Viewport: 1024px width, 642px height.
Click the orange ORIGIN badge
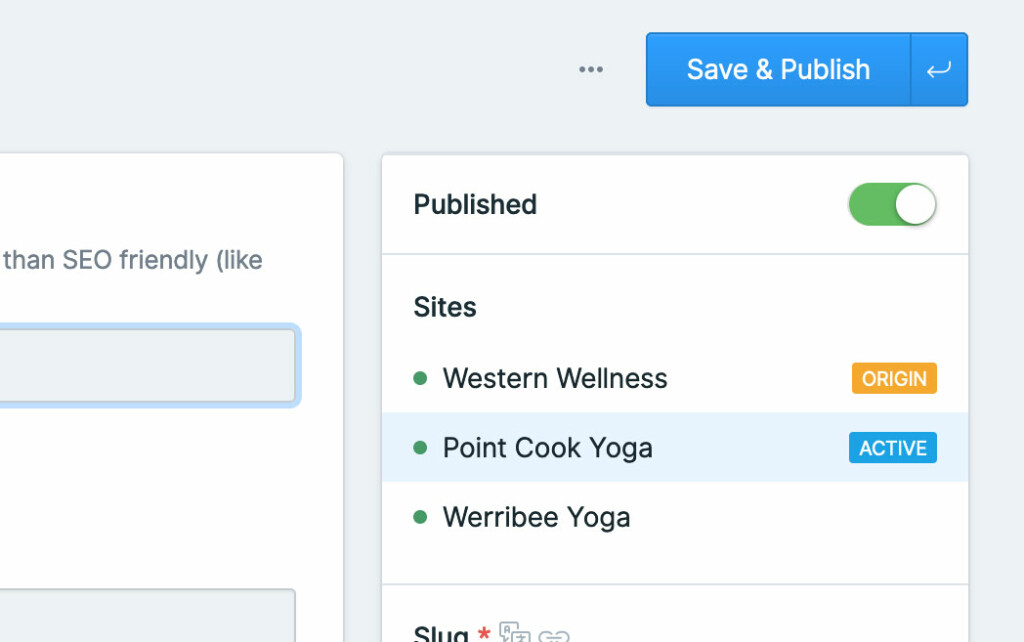click(894, 378)
